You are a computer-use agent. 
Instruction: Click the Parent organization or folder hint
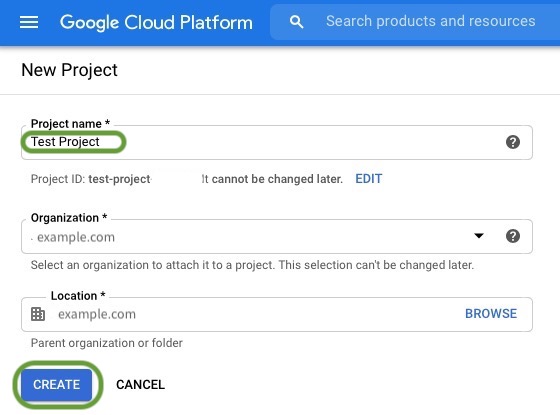click(106, 343)
